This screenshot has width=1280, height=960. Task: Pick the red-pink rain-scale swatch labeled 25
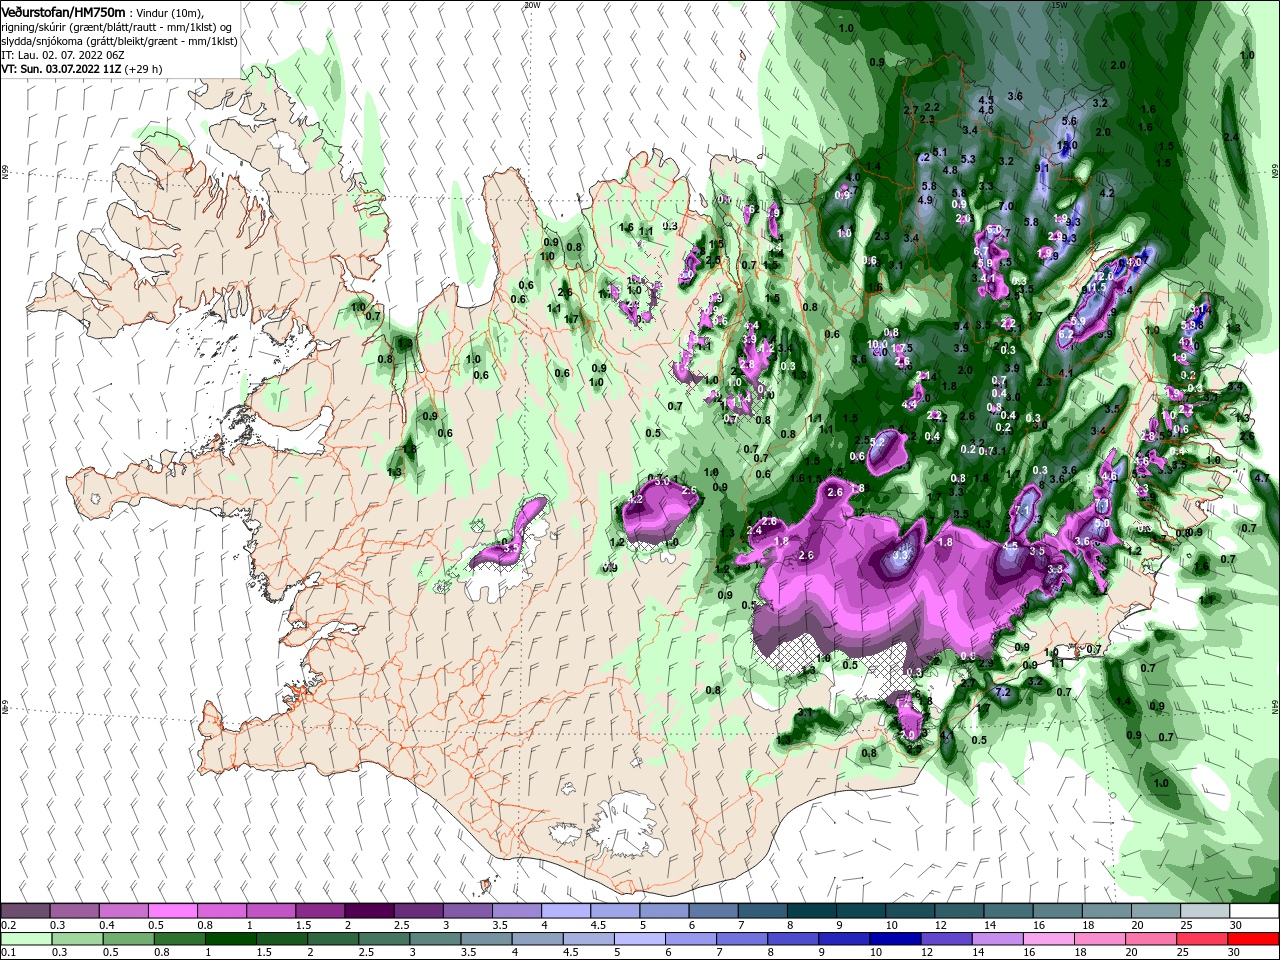1200,939
